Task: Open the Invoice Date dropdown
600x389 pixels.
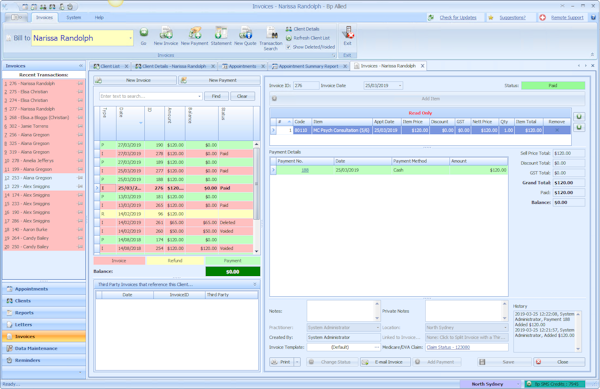Action: [400, 86]
